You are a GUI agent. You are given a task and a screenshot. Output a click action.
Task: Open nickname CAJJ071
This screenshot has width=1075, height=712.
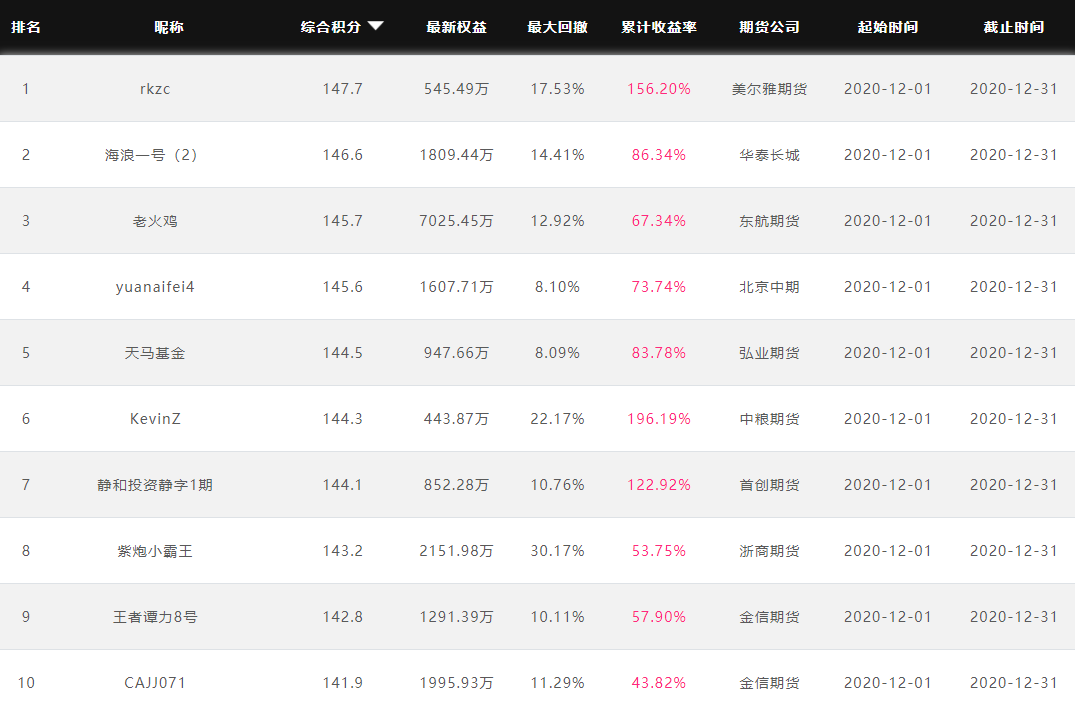coord(155,683)
